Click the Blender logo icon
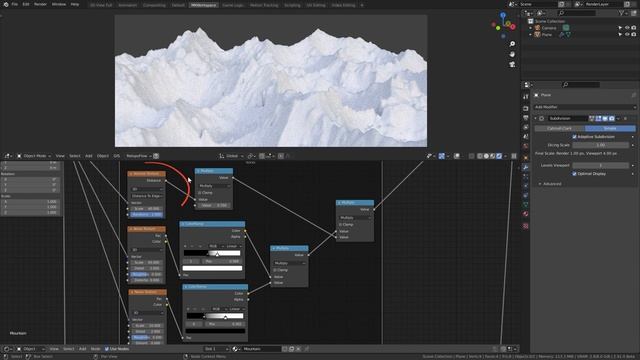Viewport: 640px width, 360px height. tap(6, 4)
